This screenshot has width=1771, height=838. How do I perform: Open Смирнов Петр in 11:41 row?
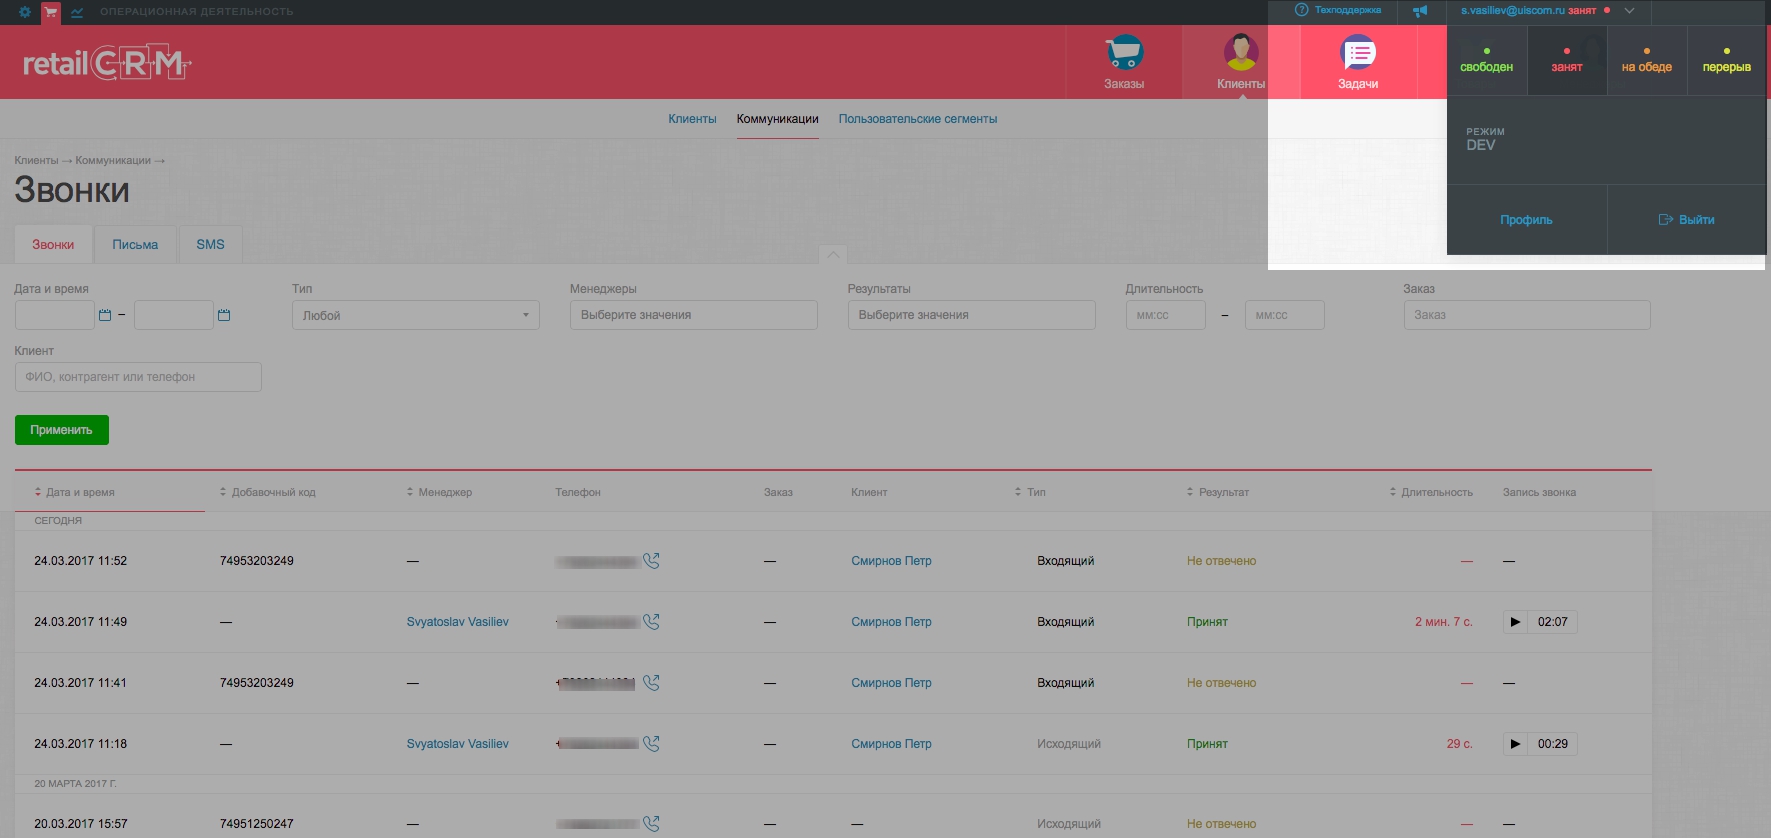[891, 683]
